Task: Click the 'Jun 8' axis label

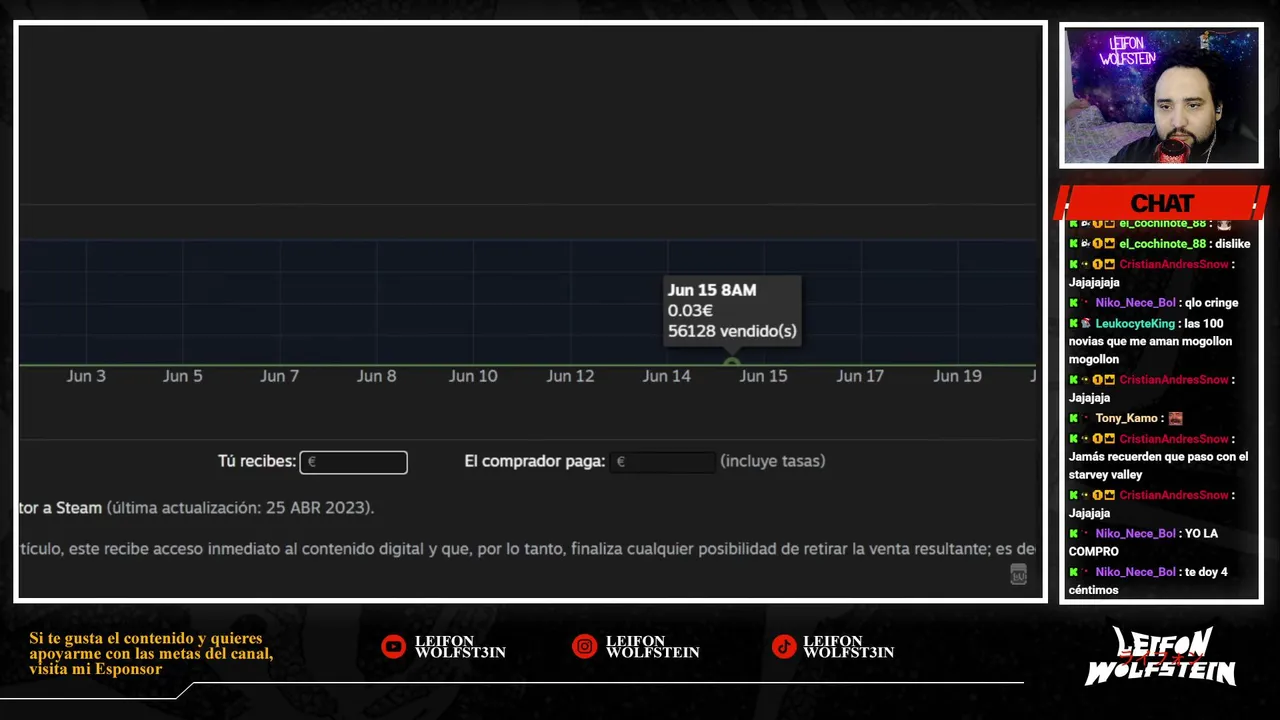Action: tap(376, 376)
